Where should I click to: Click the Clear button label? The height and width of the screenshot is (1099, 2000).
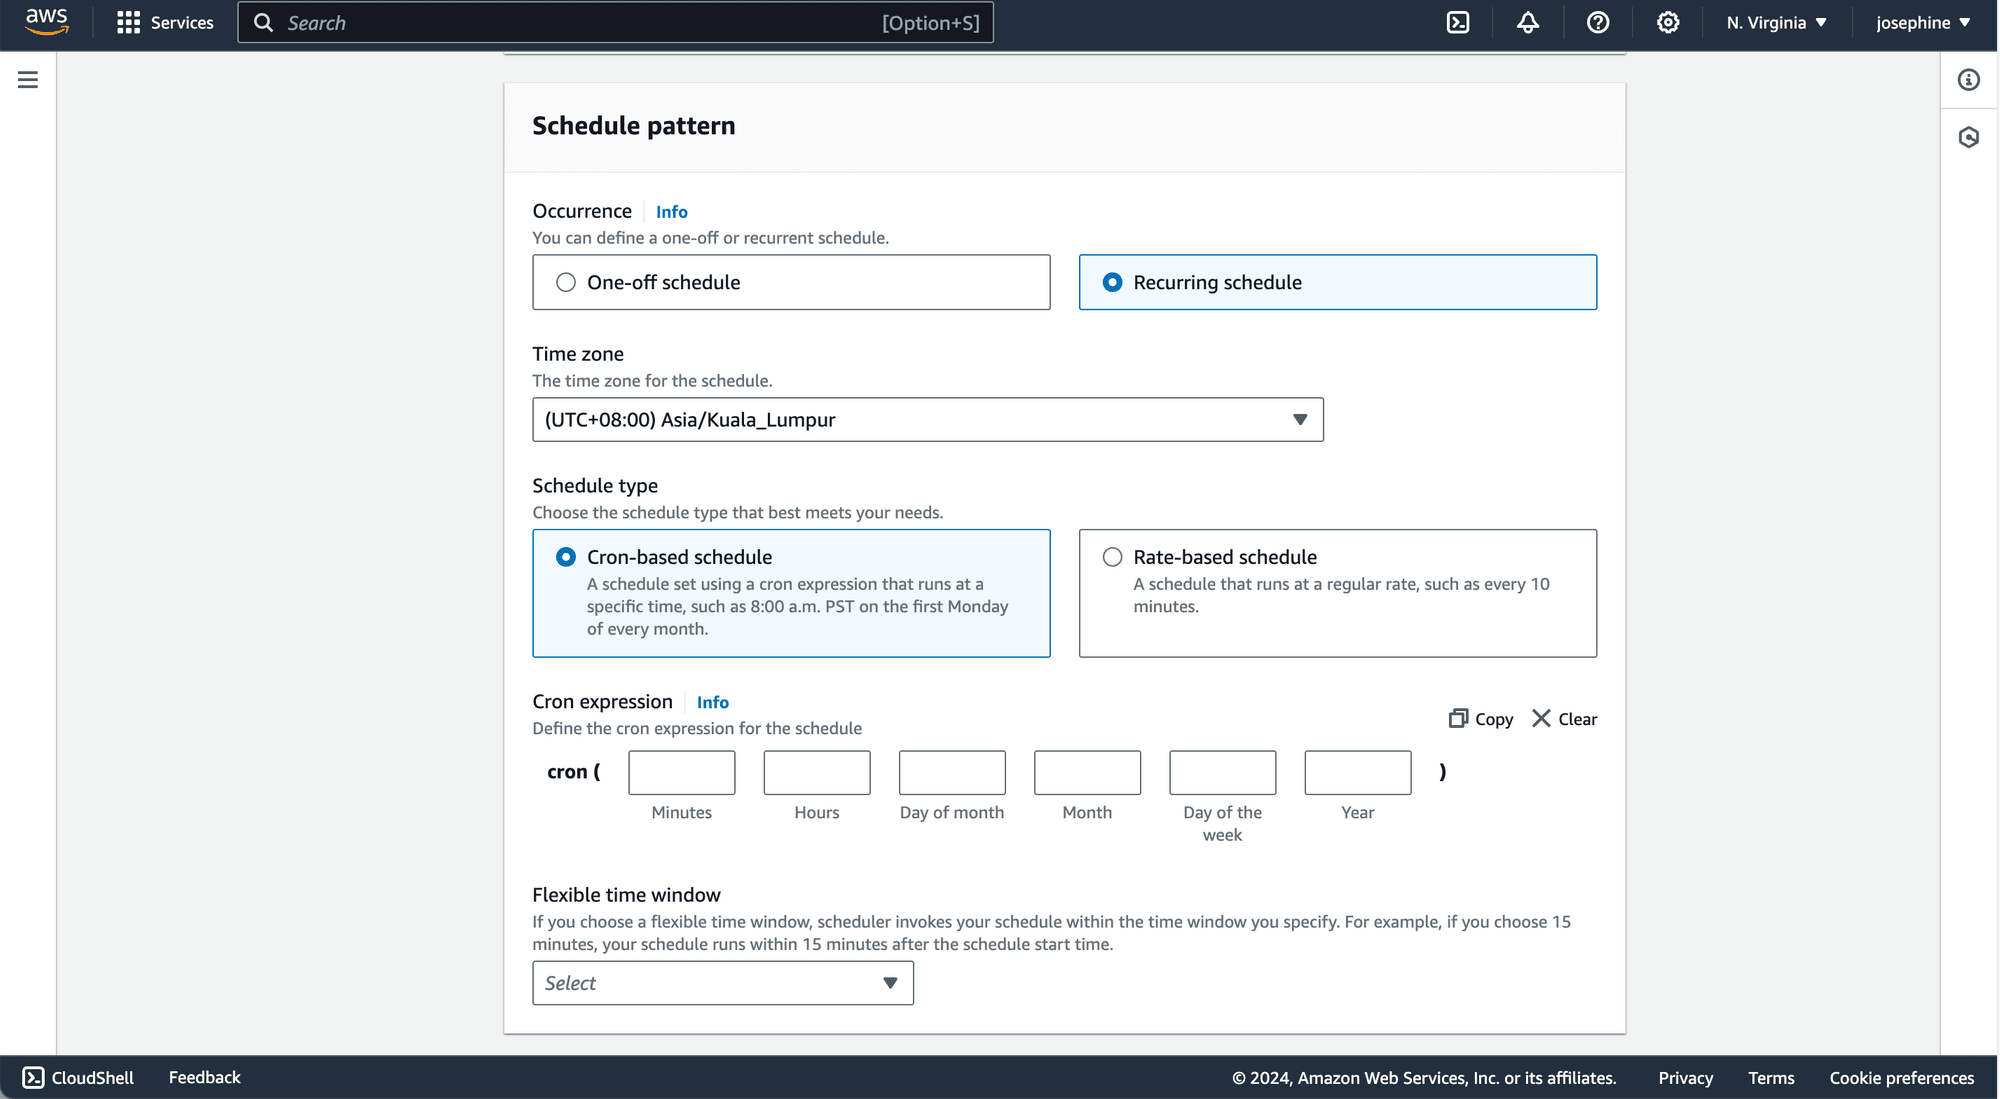pyautogui.click(x=1578, y=719)
